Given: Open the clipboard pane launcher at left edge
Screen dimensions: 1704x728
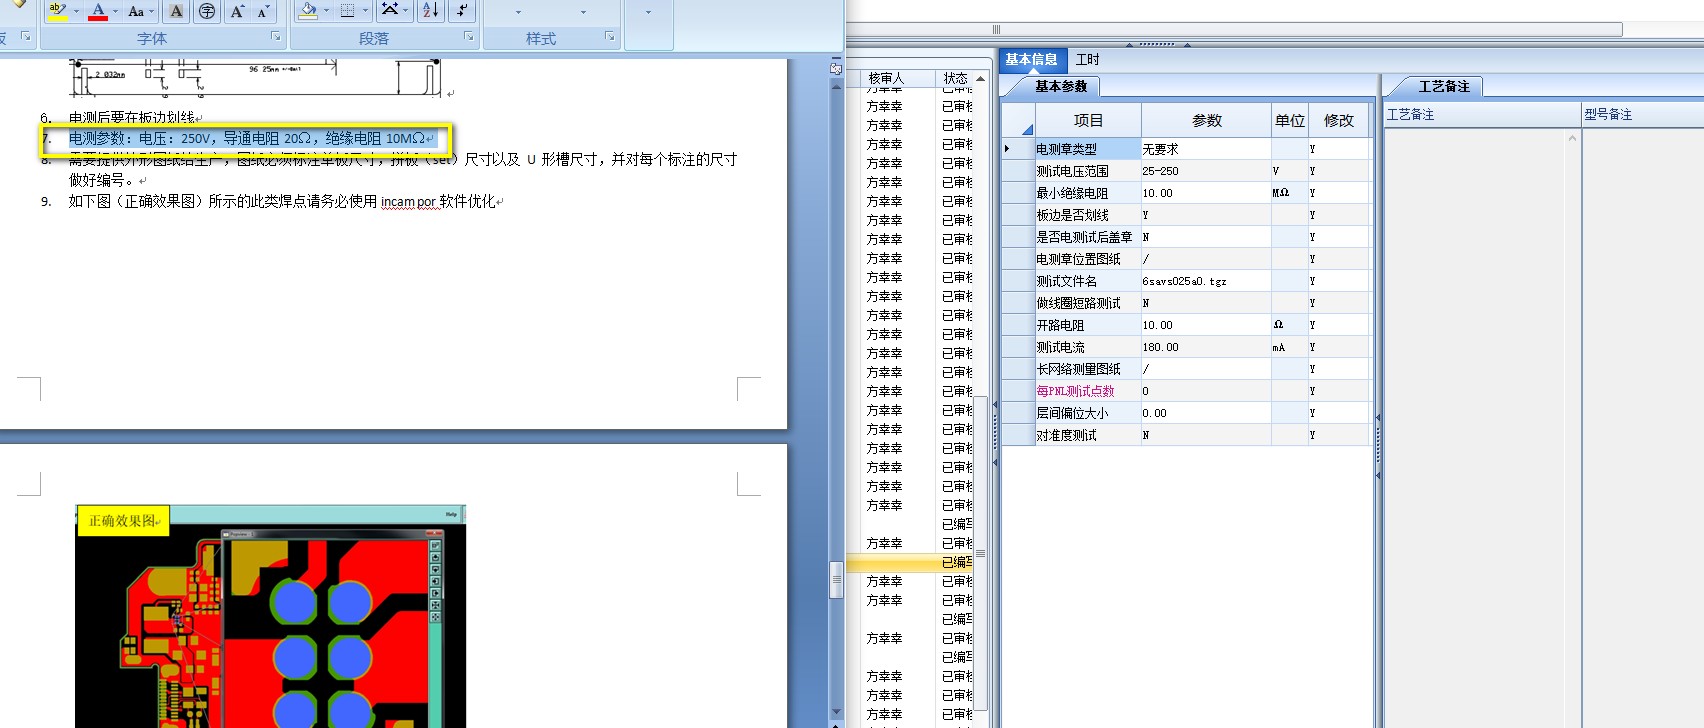Looking at the screenshot, I should (x=26, y=37).
